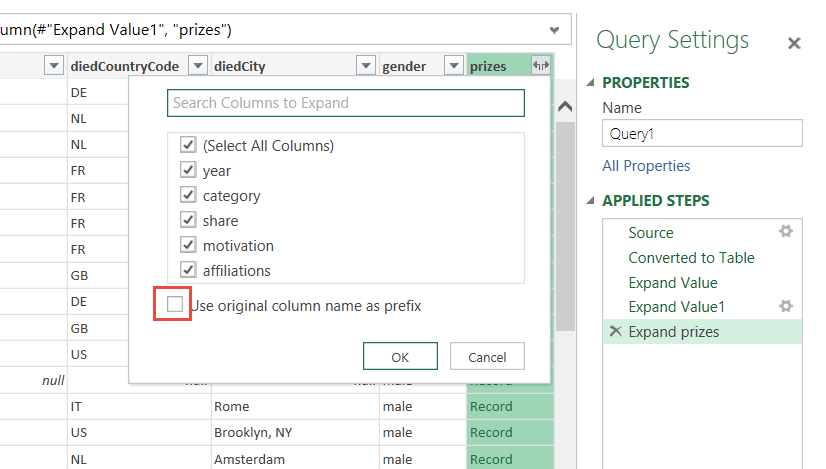
Task: Toggle the motivation column checkbox
Action: [x=187, y=245]
